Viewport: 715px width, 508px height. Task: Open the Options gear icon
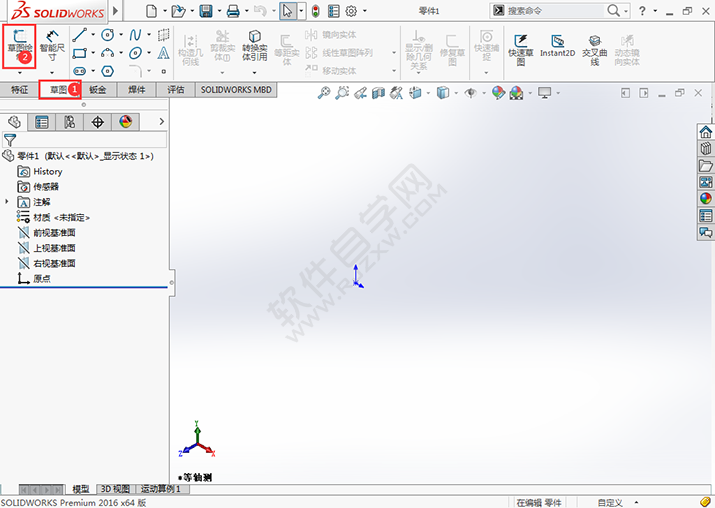point(351,10)
